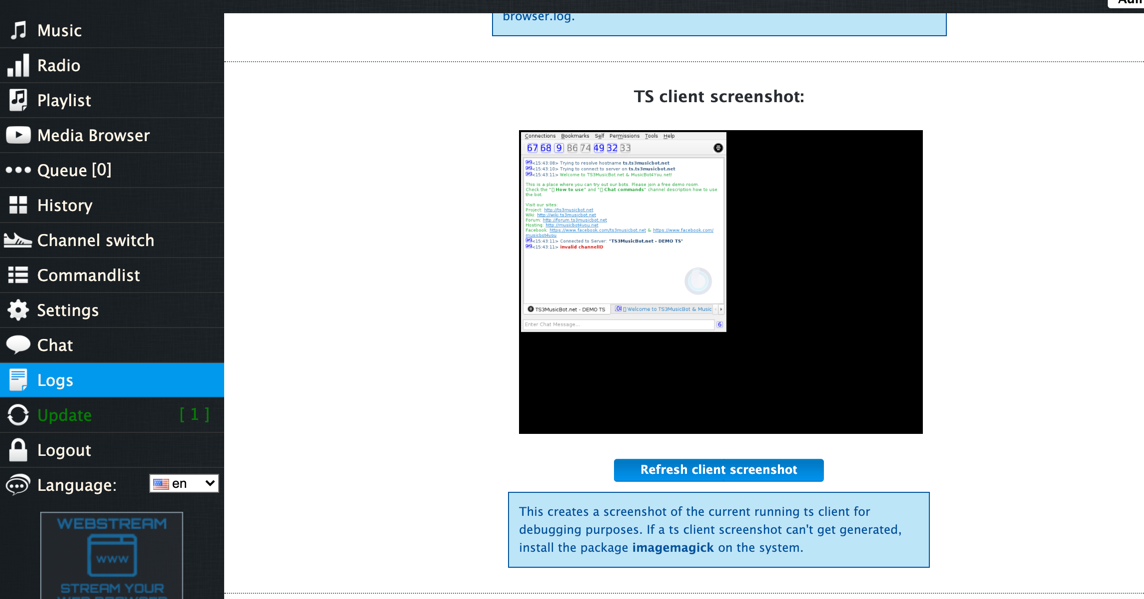
Task: Open the Music section icon
Action: [x=16, y=30]
